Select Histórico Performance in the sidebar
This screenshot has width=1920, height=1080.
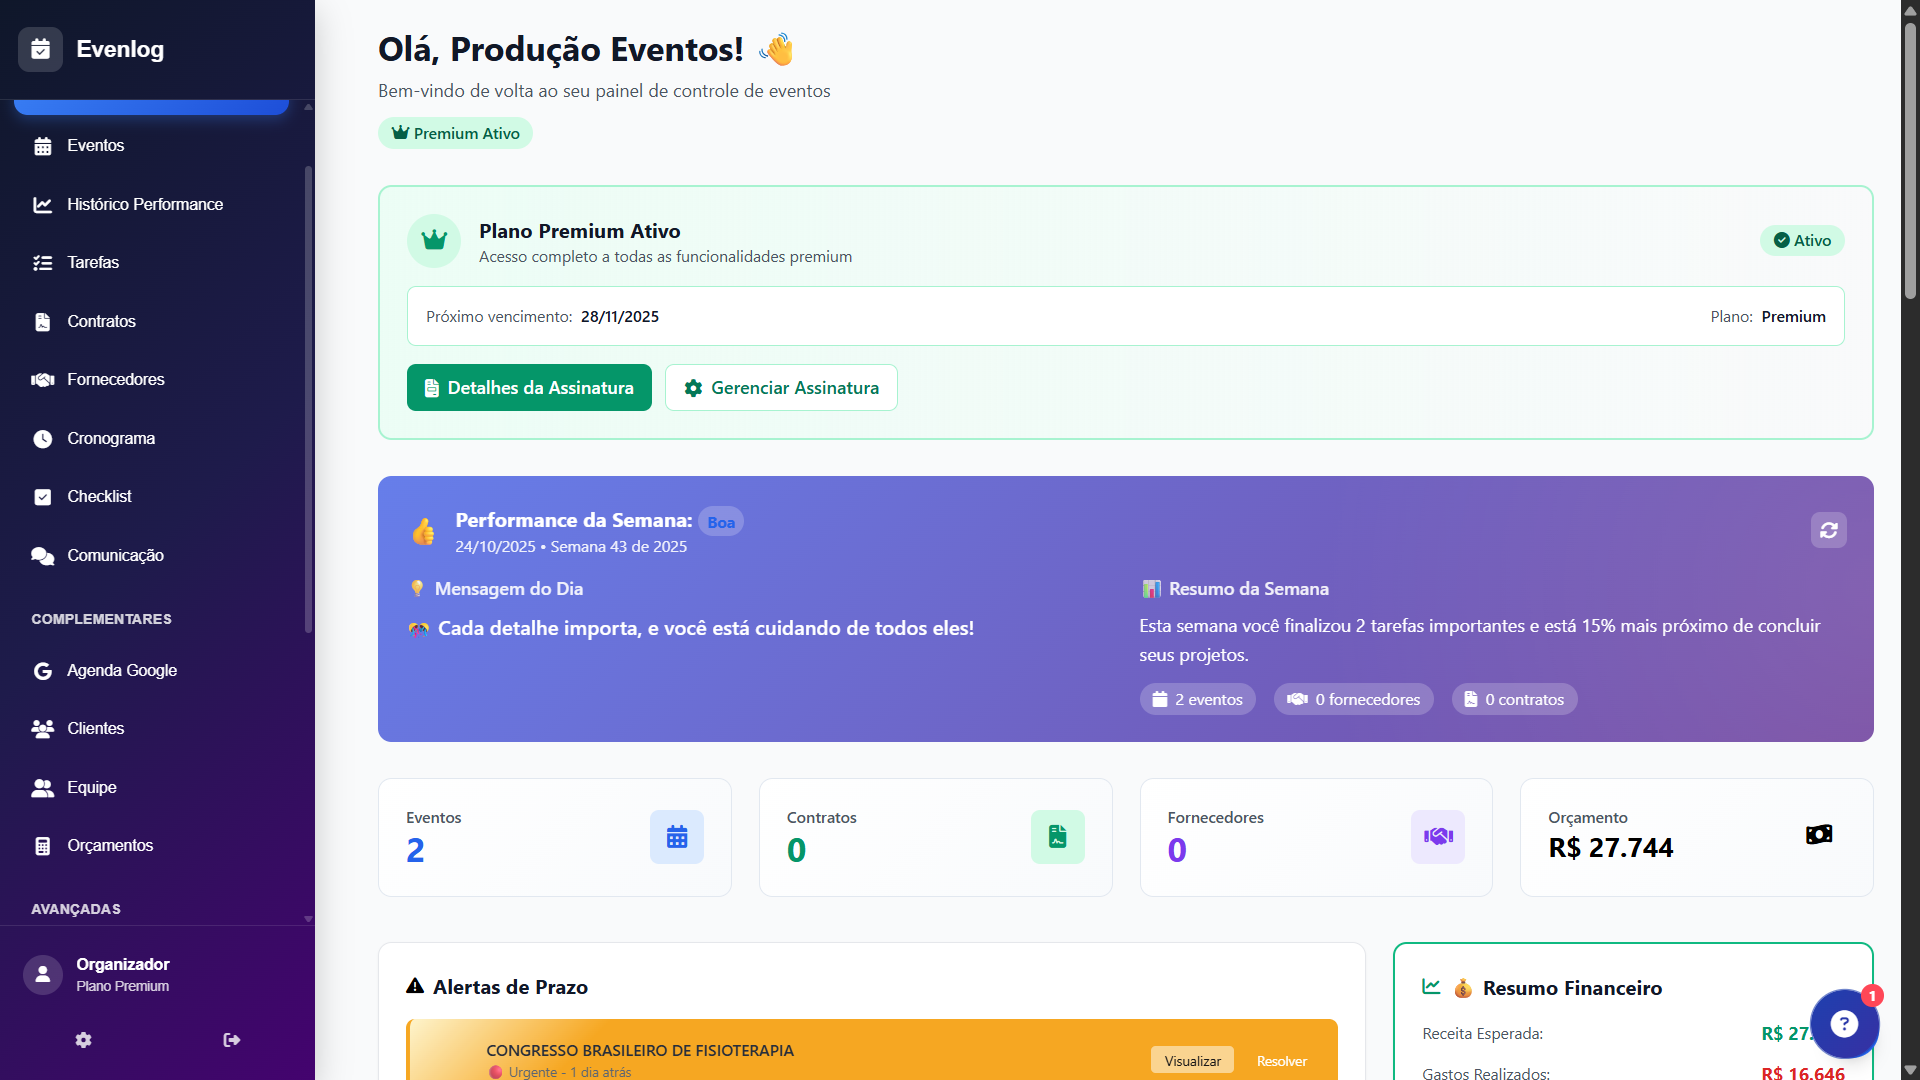click(144, 204)
